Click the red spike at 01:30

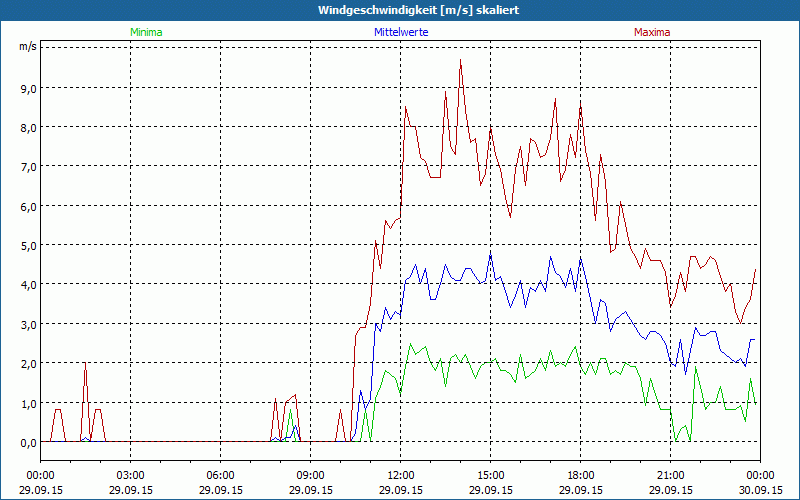(x=85, y=363)
